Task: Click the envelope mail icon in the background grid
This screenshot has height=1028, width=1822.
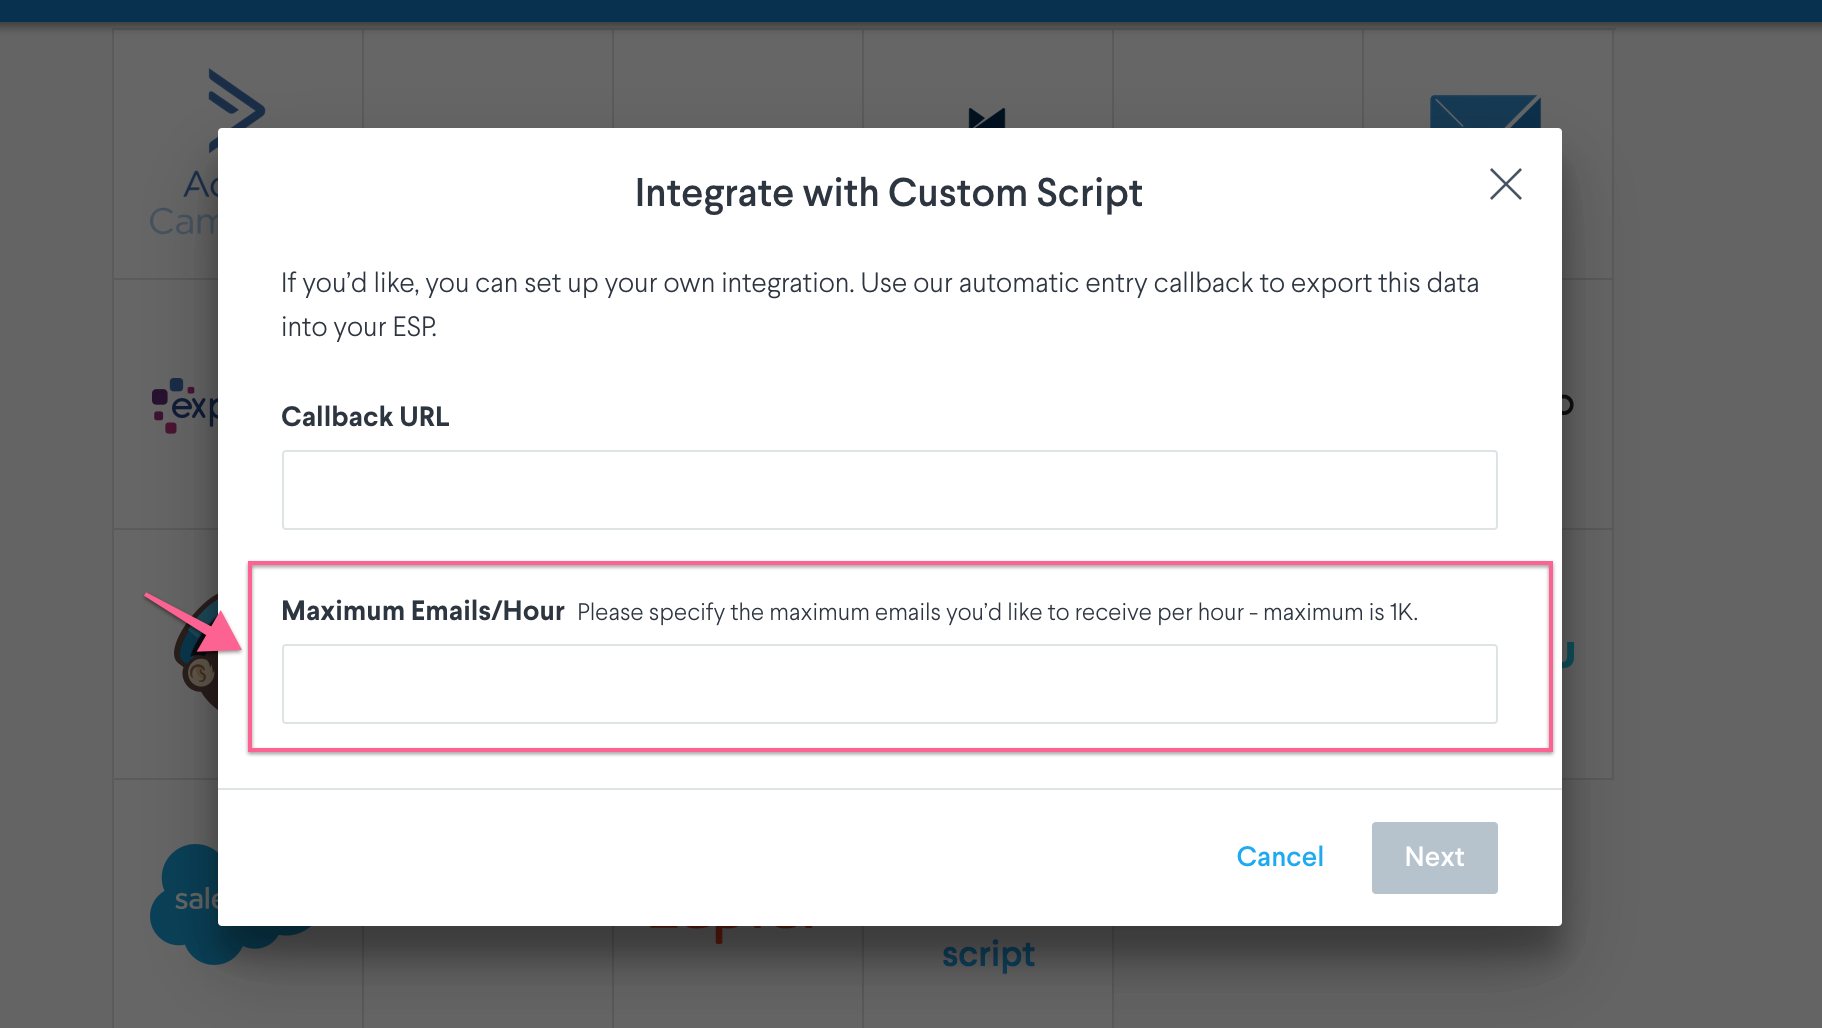Action: [x=1485, y=111]
